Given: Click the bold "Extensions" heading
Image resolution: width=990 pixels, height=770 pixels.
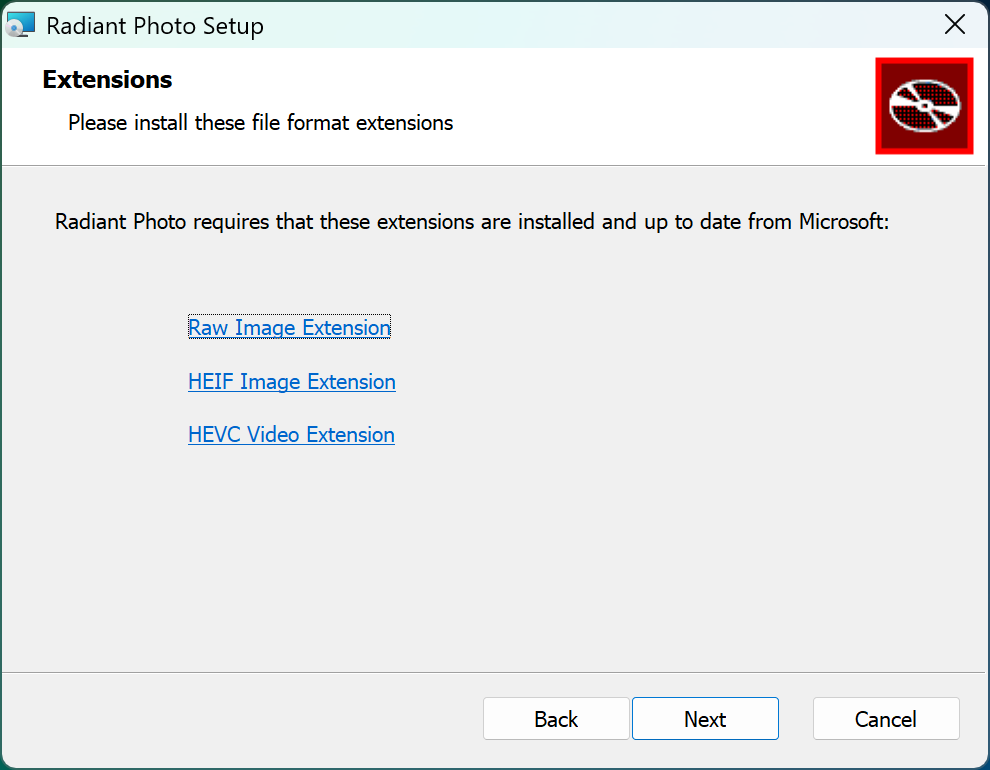Looking at the screenshot, I should (107, 80).
